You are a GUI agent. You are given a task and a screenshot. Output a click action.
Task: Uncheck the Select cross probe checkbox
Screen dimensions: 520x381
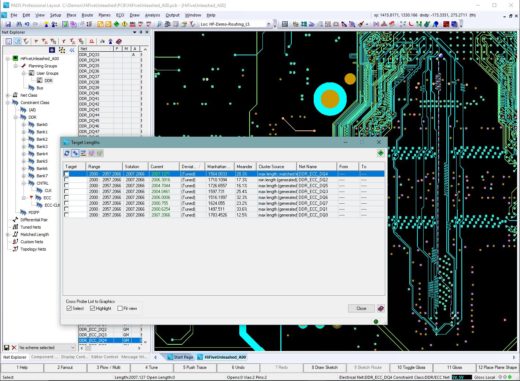[69, 308]
